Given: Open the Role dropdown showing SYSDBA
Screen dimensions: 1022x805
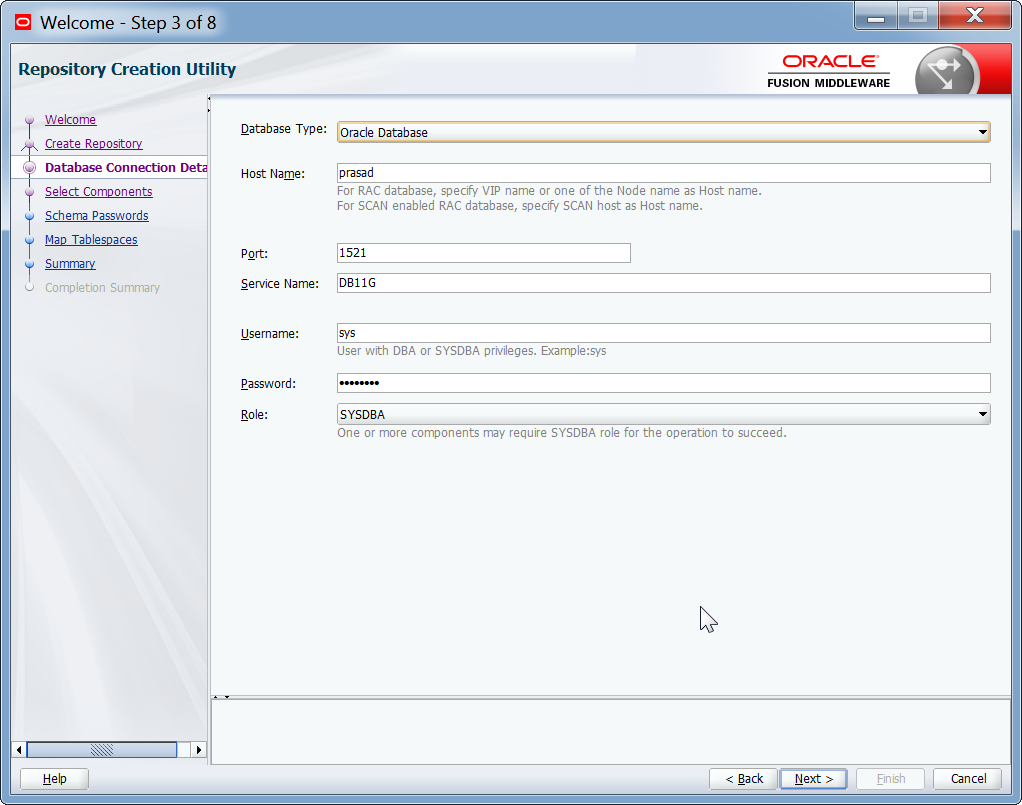Looking at the screenshot, I should [x=664, y=415].
